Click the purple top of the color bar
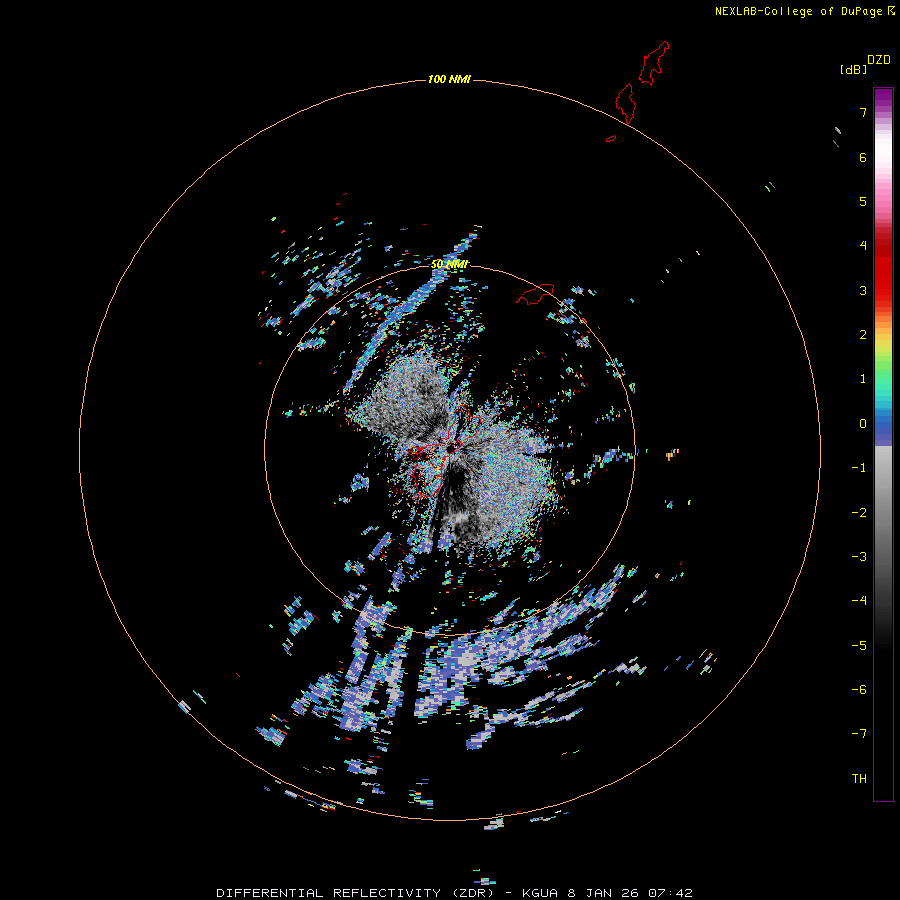The width and height of the screenshot is (900, 900). pyautogui.click(x=883, y=98)
